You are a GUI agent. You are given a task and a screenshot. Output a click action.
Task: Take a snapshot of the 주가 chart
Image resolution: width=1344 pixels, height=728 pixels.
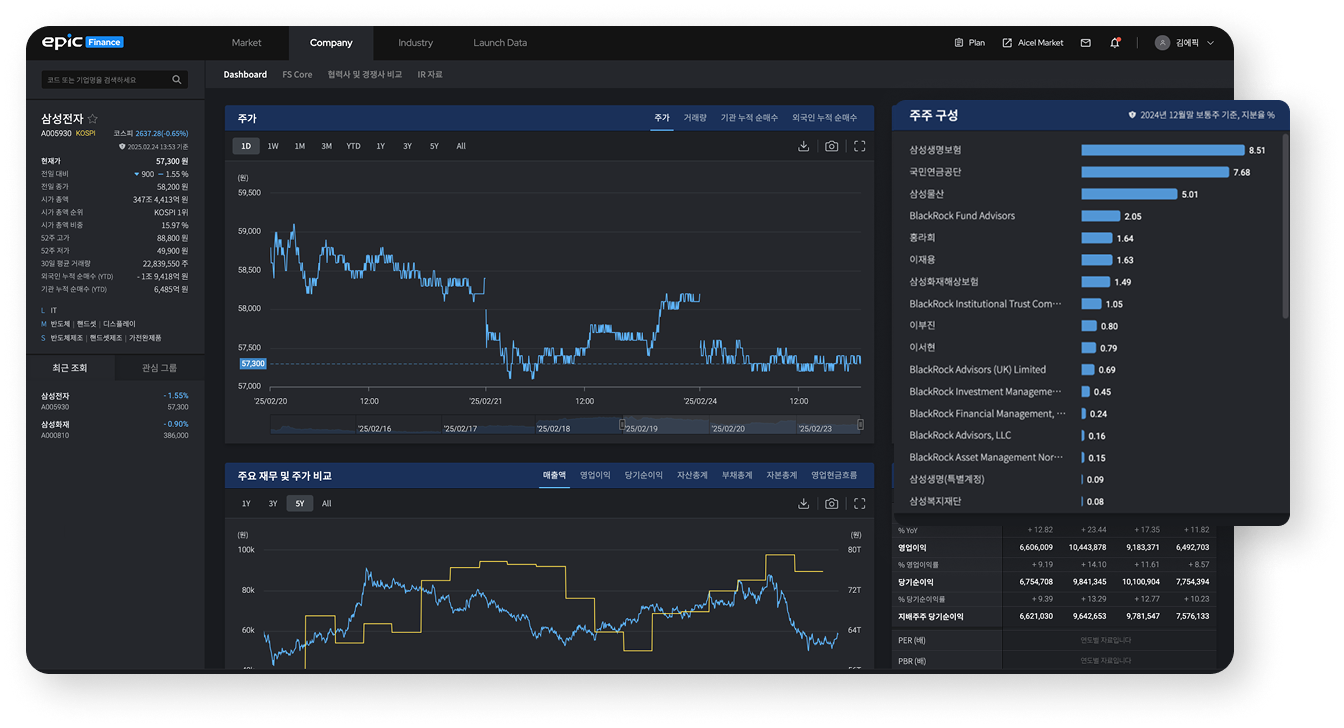[831, 146]
